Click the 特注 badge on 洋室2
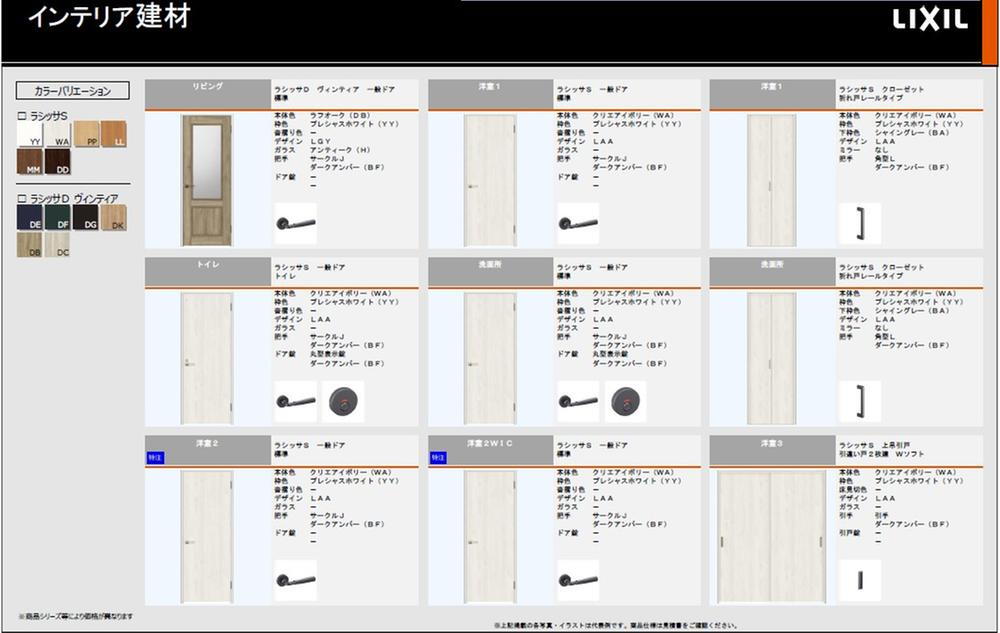This screenshot has width=1000, height=633. click(156, 458)
